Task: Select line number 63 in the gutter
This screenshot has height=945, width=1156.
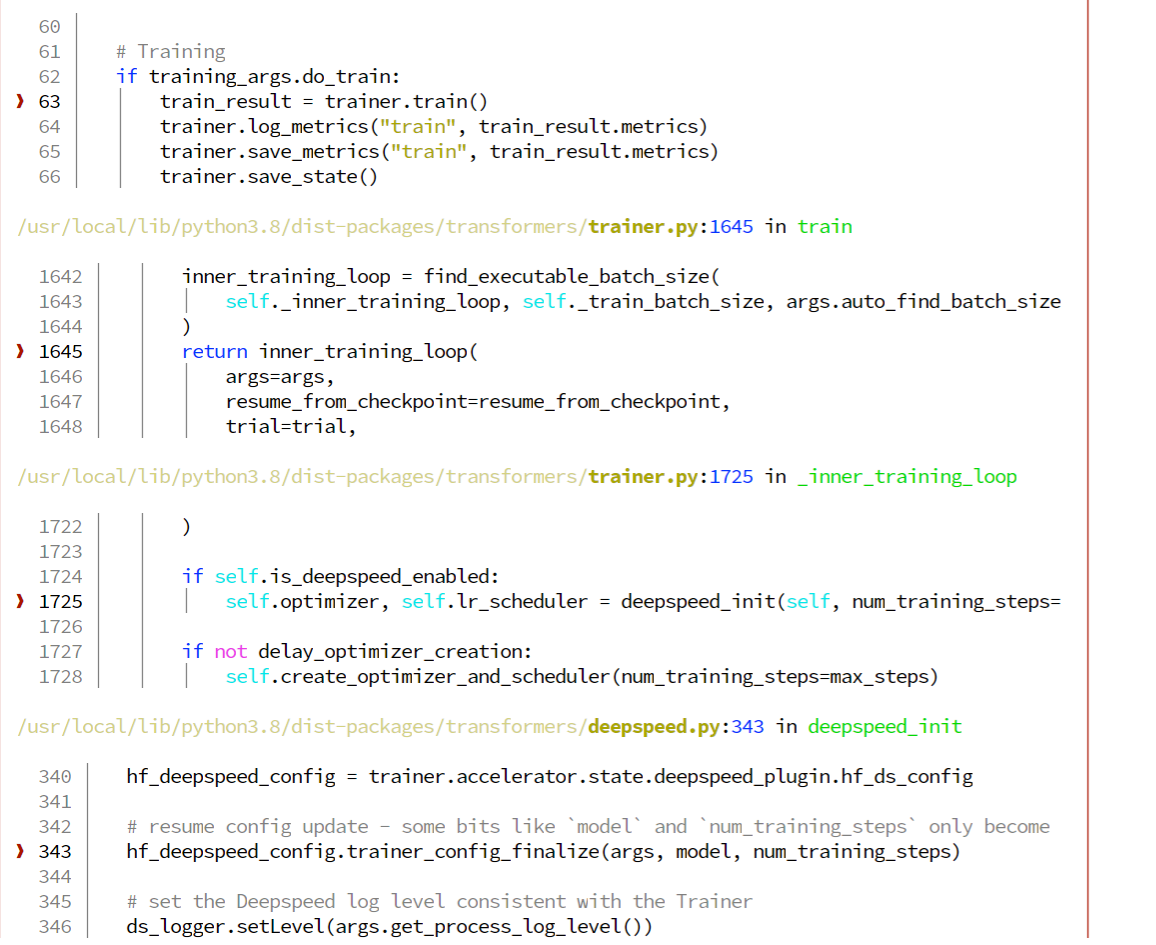Action: click(49, 101)
